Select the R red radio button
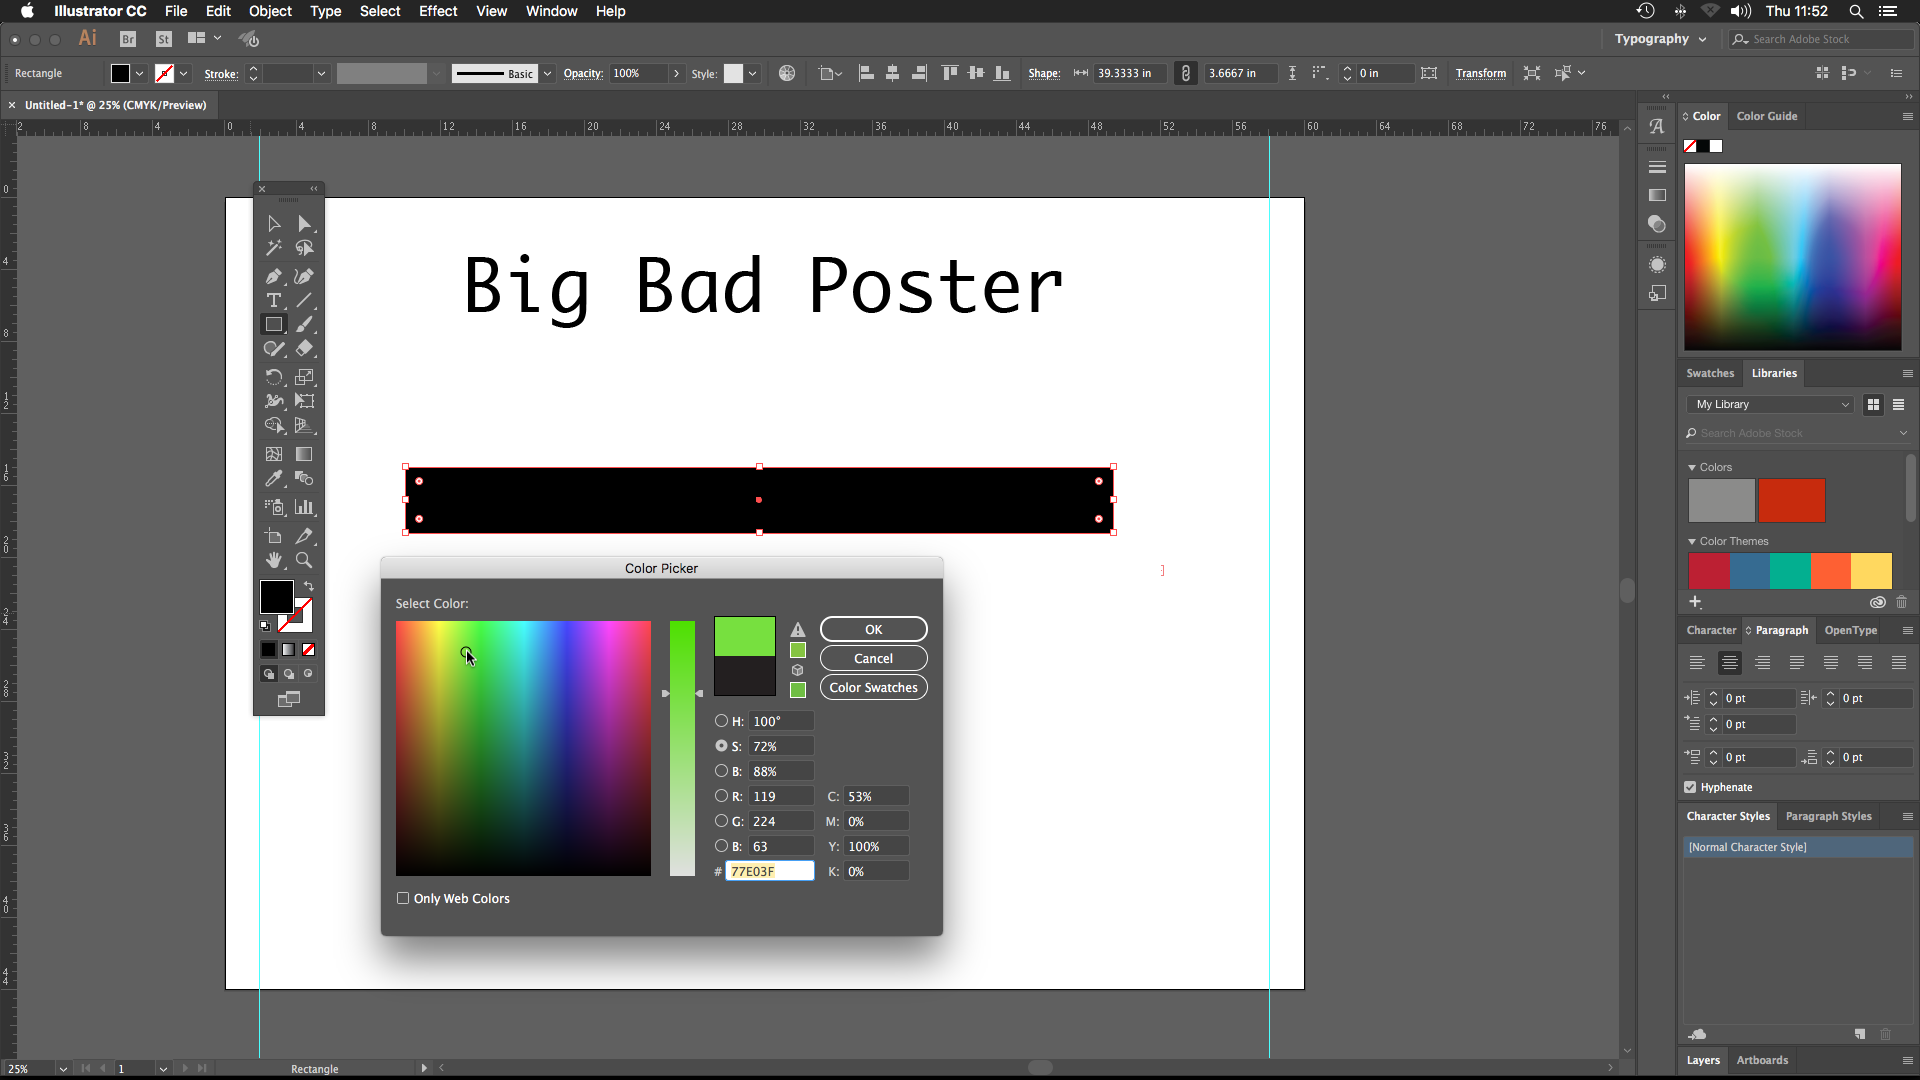This screenshot has width=1920, height=1080. tap(721, 796)
